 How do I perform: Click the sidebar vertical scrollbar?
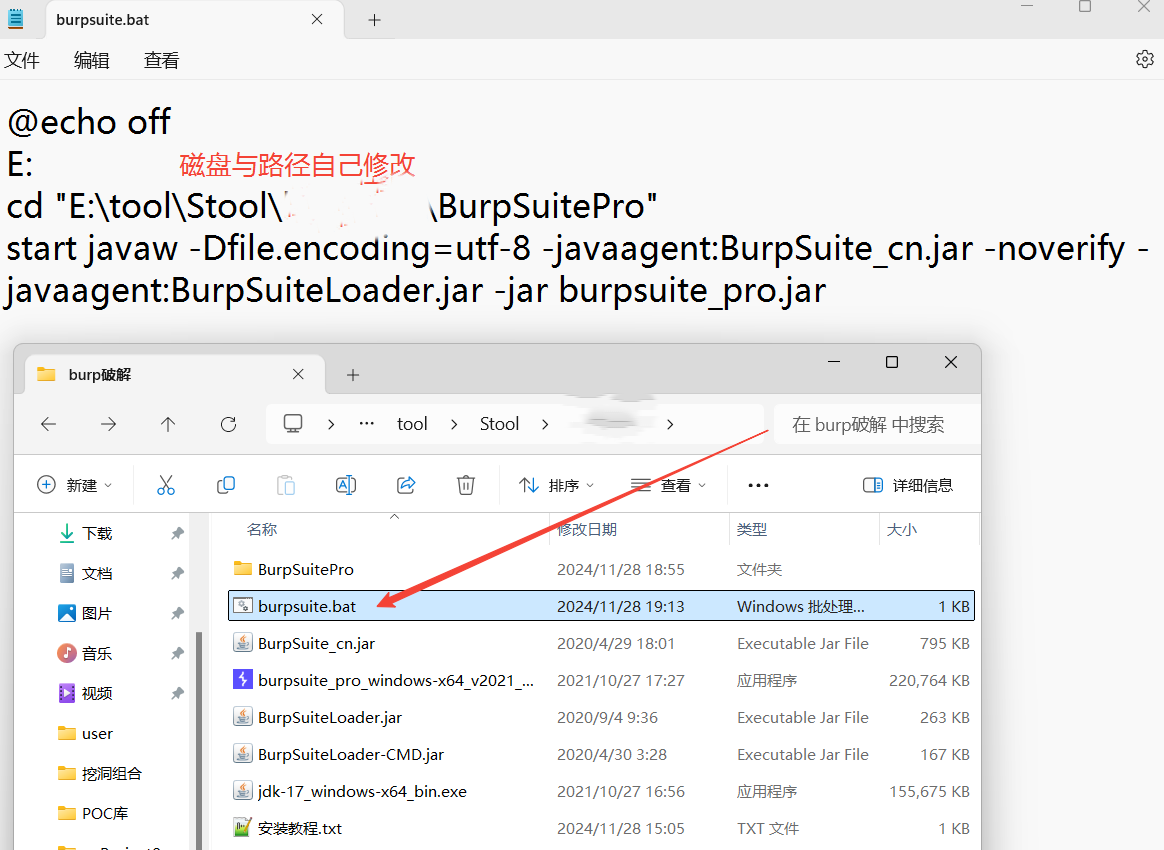[x=198, y=740]
